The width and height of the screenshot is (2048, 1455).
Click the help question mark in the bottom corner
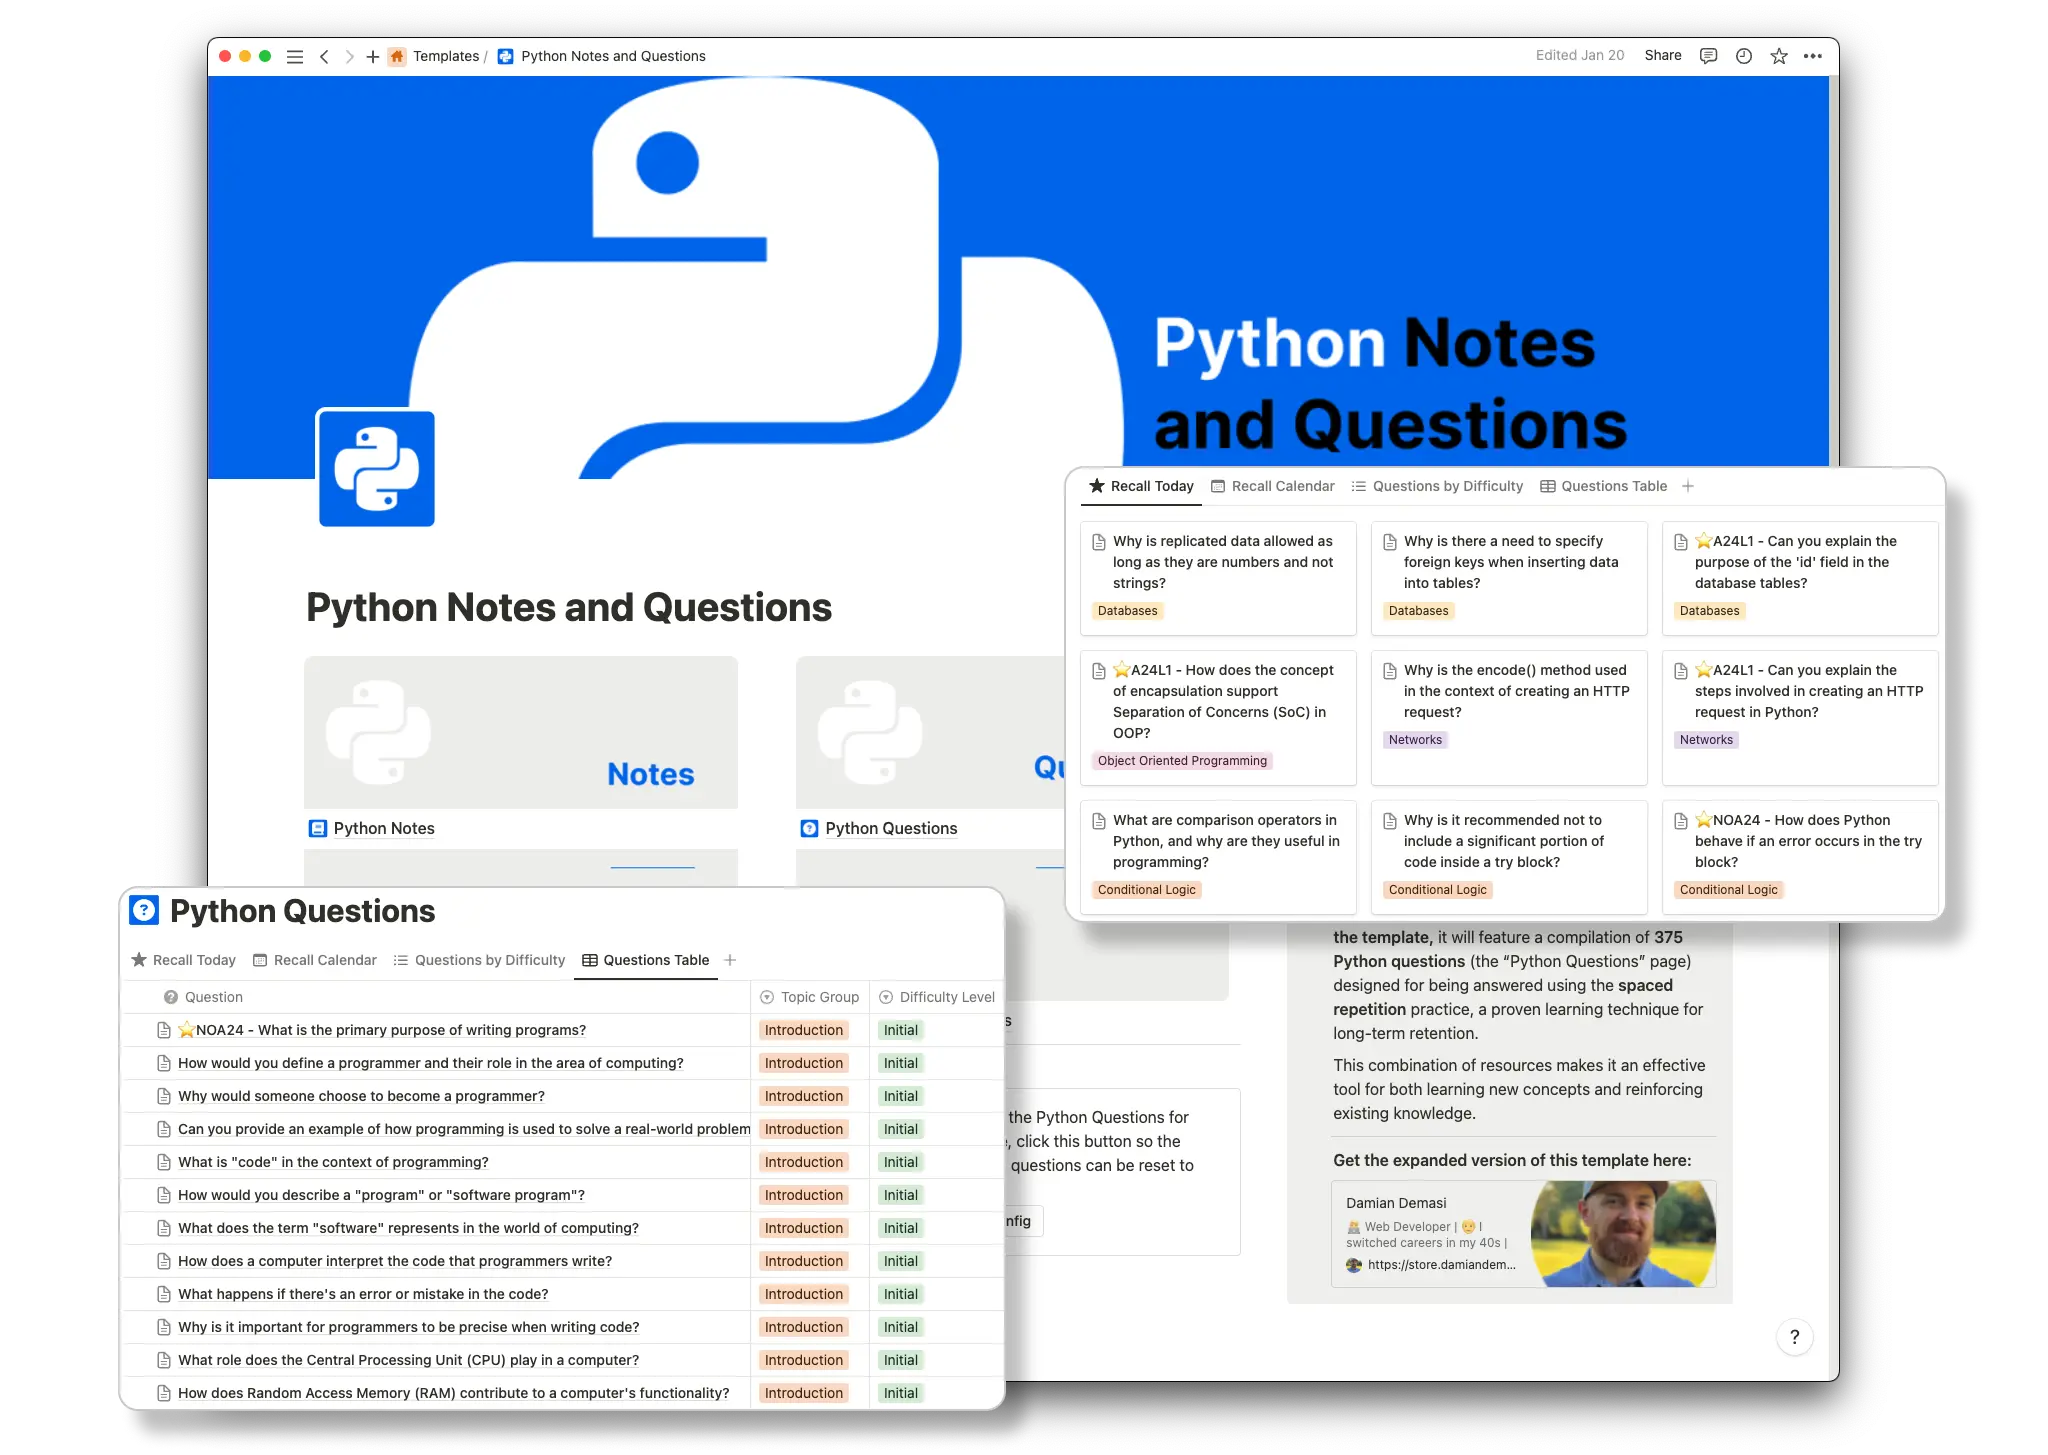[1795, 1337]
